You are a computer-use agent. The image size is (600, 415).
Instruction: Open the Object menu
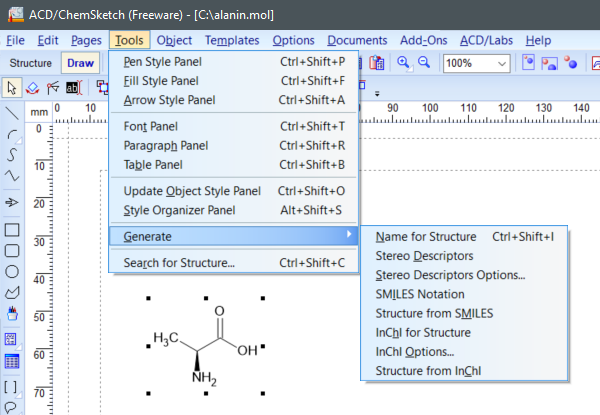coord(174,40)
